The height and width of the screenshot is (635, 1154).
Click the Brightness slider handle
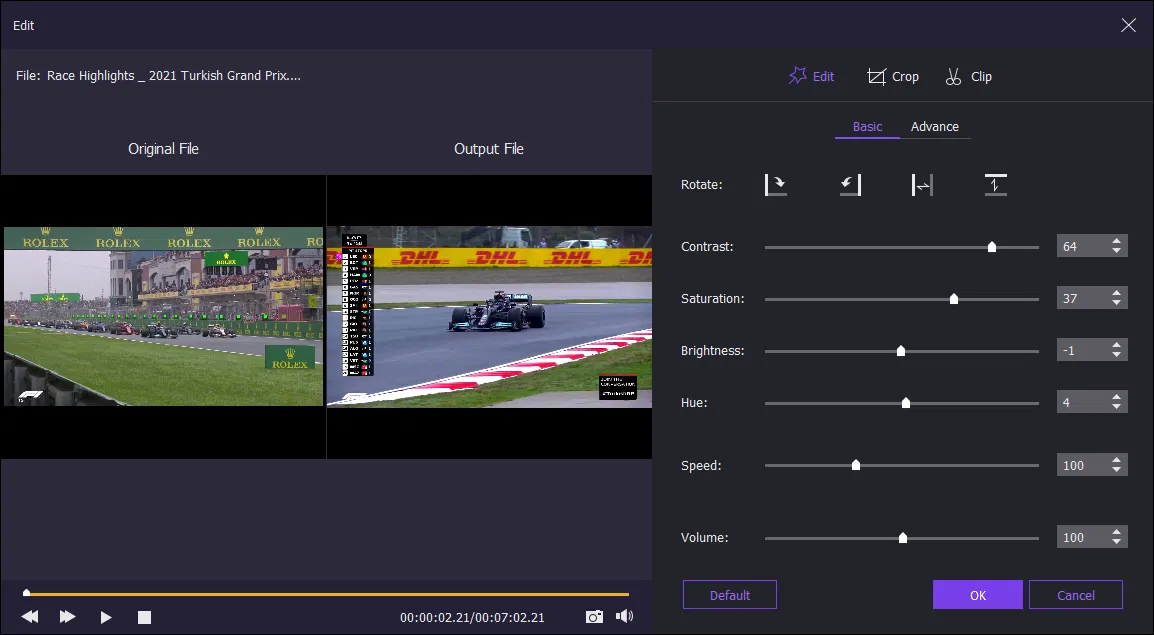901,351
